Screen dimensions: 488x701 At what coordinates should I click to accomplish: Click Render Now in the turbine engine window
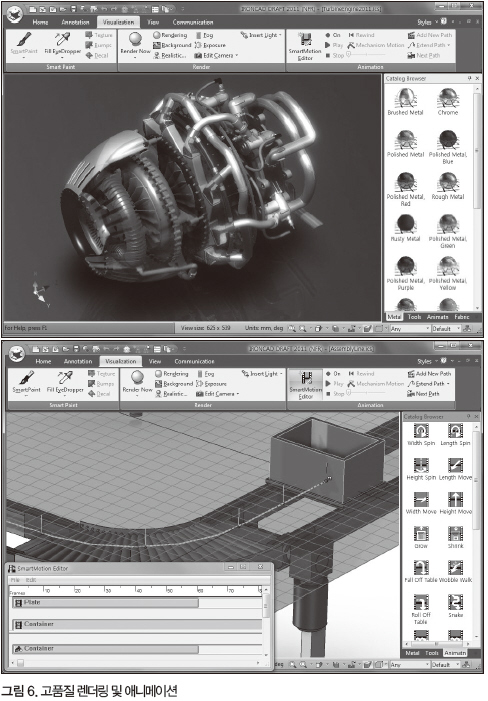[x=135, y=45]
